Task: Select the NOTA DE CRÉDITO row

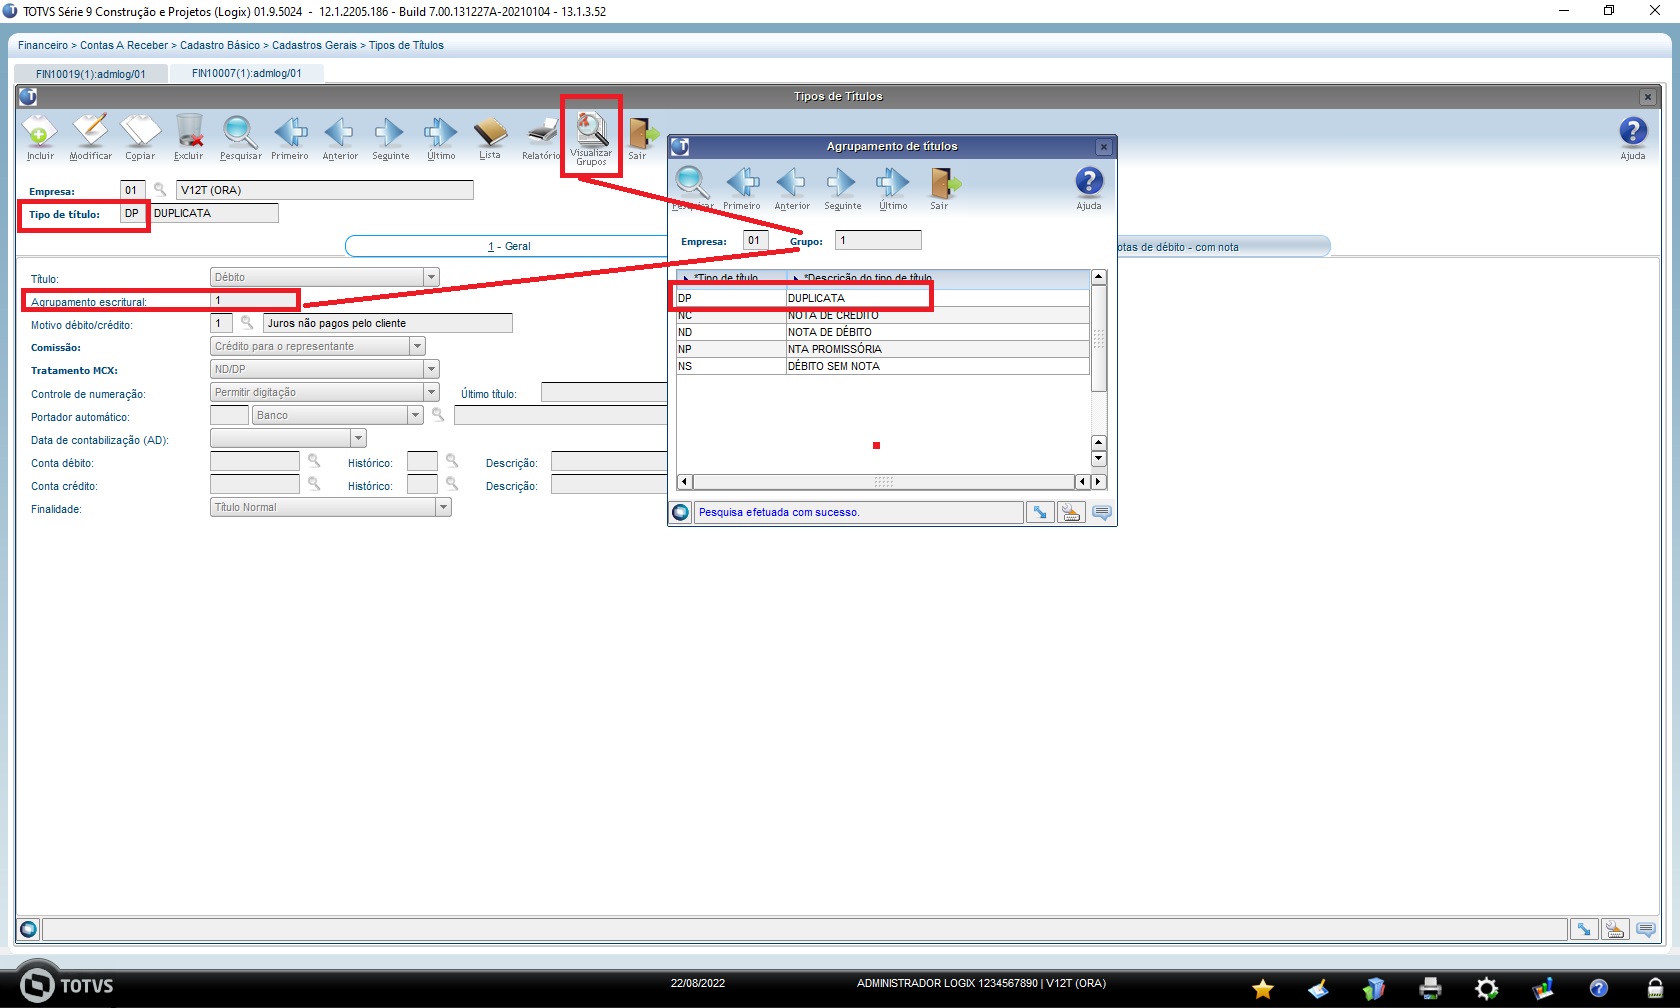Action: (883, 315)
